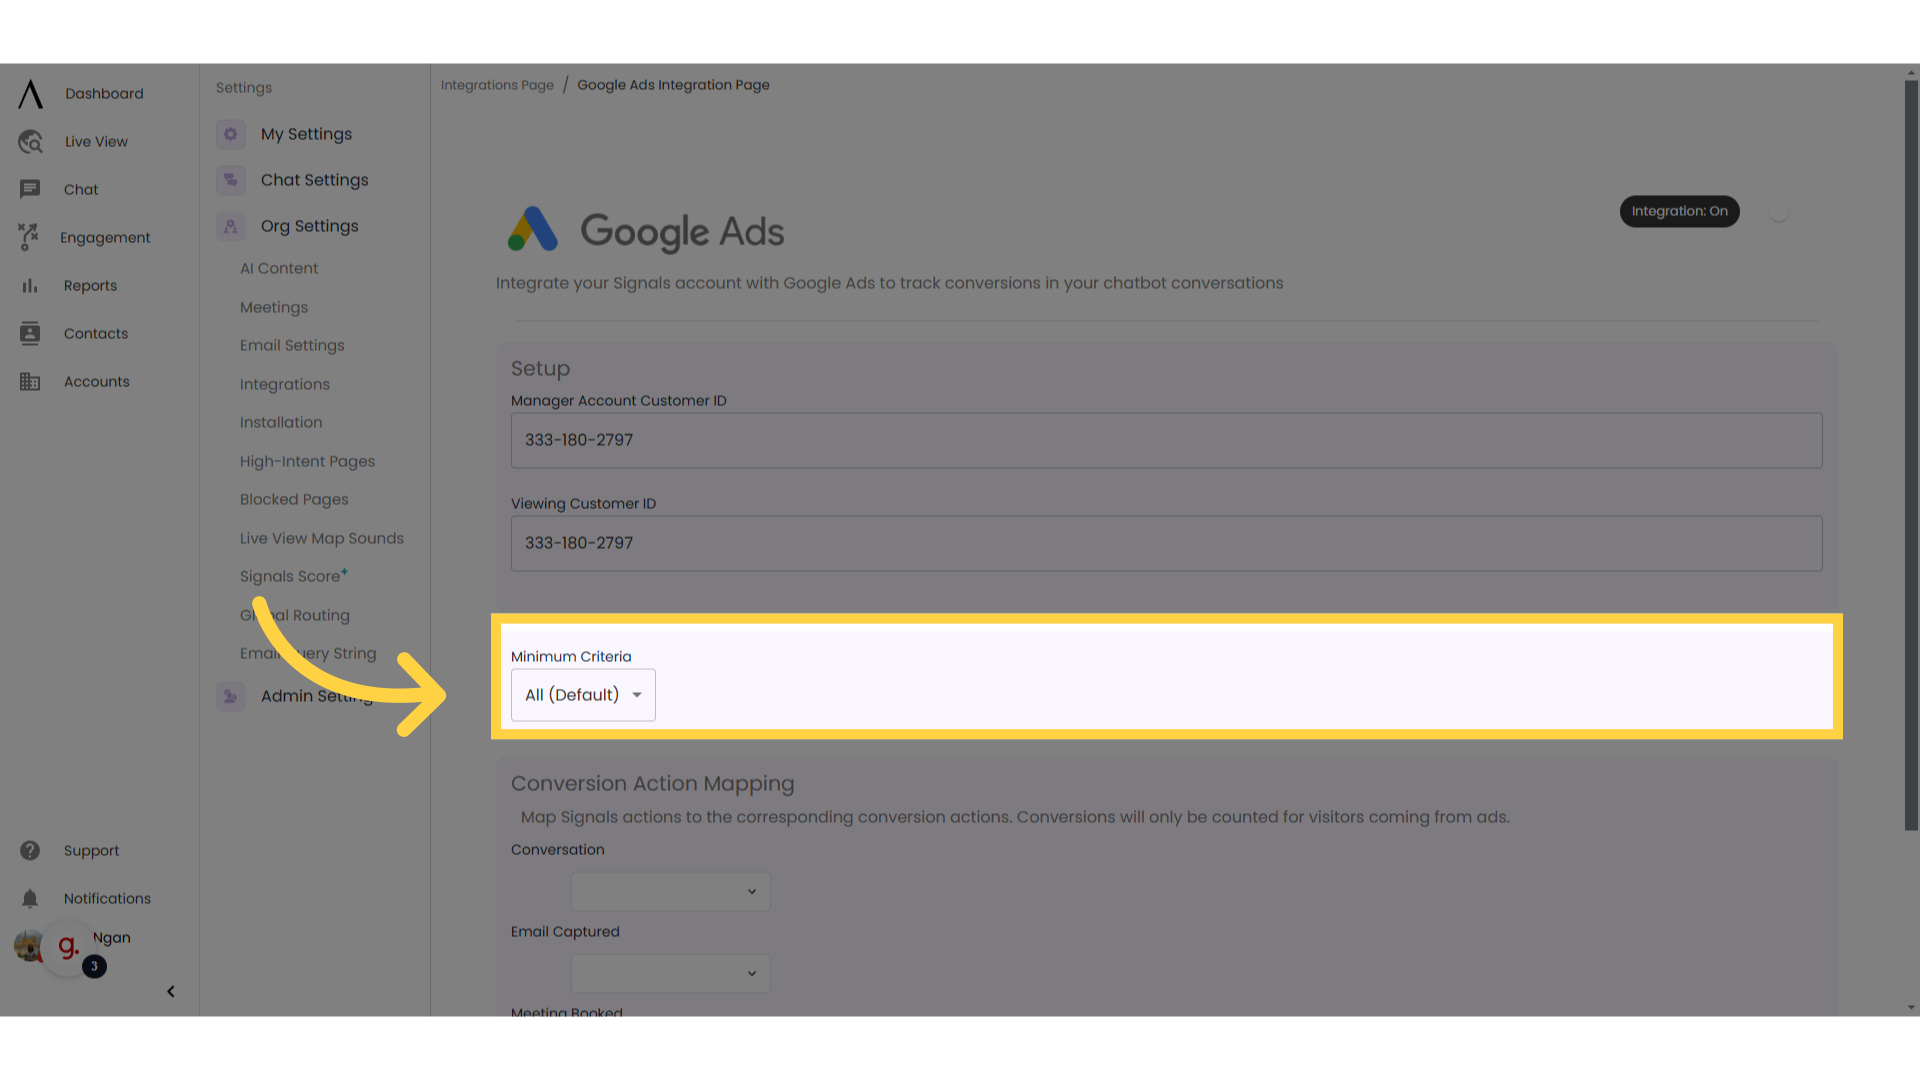Open Global Routing settings

coord(295,615)
